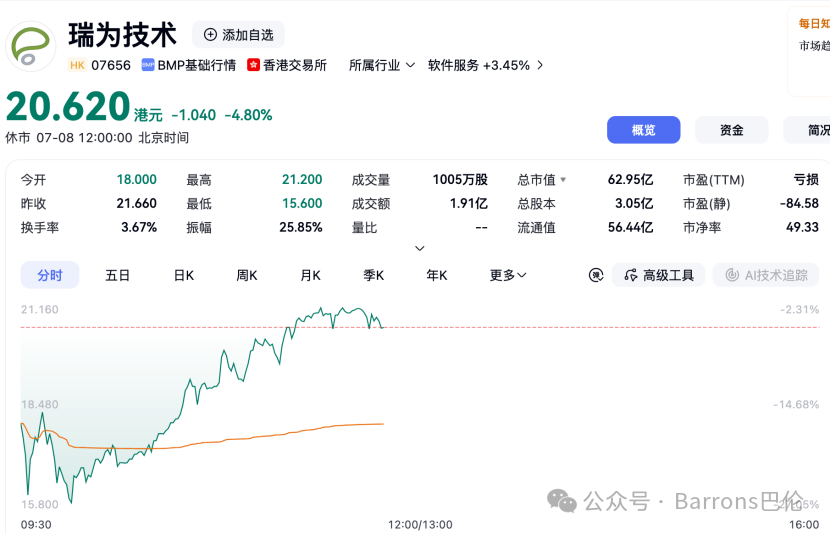Click the 瑞为技术 company logo
This screenshot has width=830, height=534.
point(31,47)
